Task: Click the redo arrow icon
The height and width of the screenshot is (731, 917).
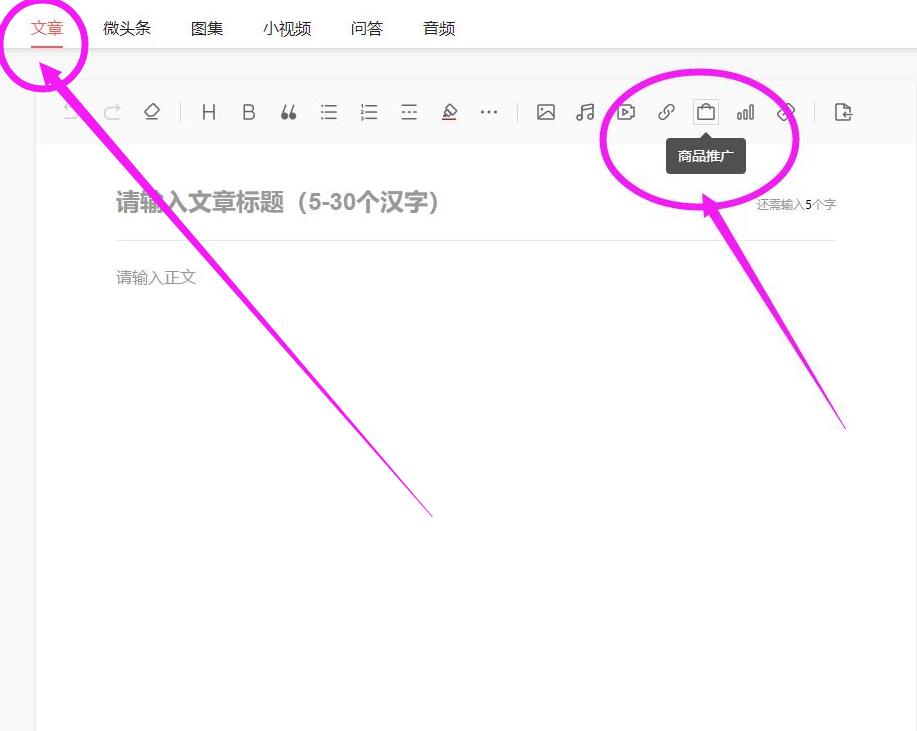Action: (112, 112)
